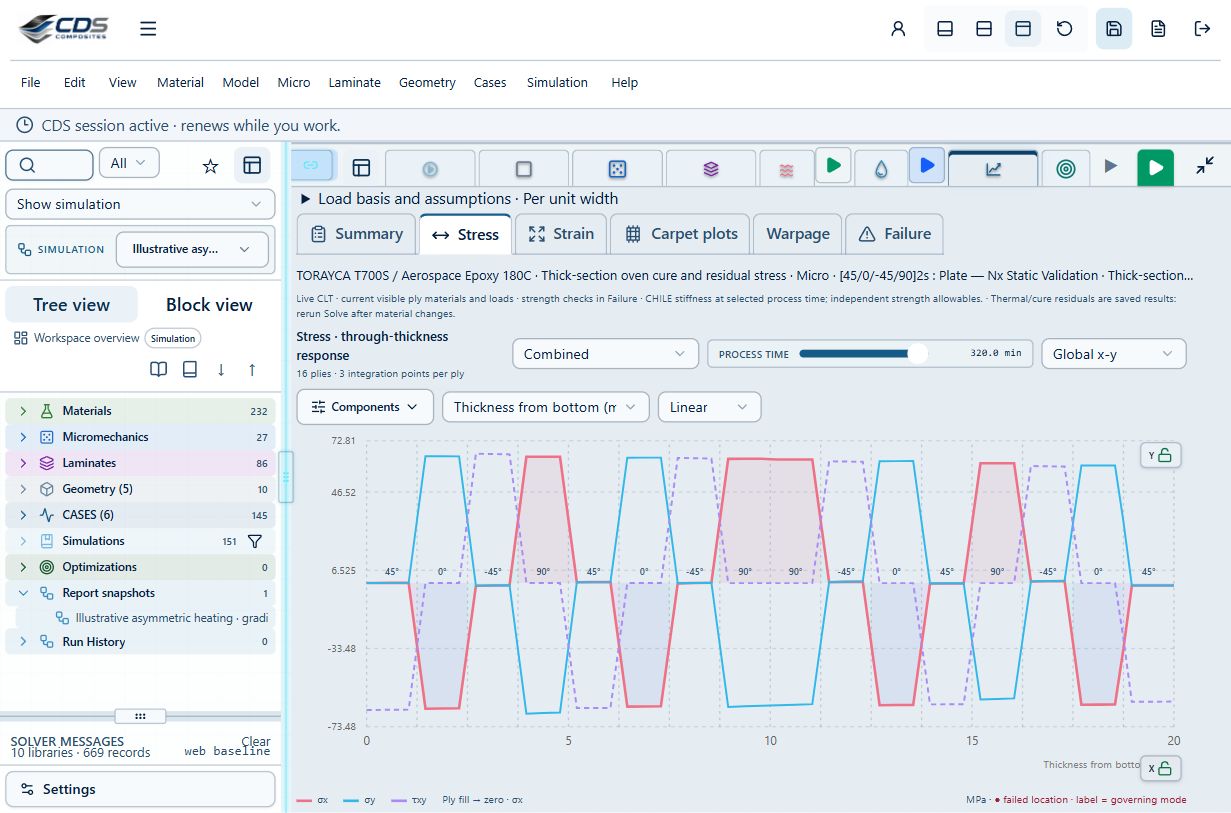The image size is (1231, 813).
Task: Click the save (floppy disk) icon
Action: click(x=1114, y=29)
